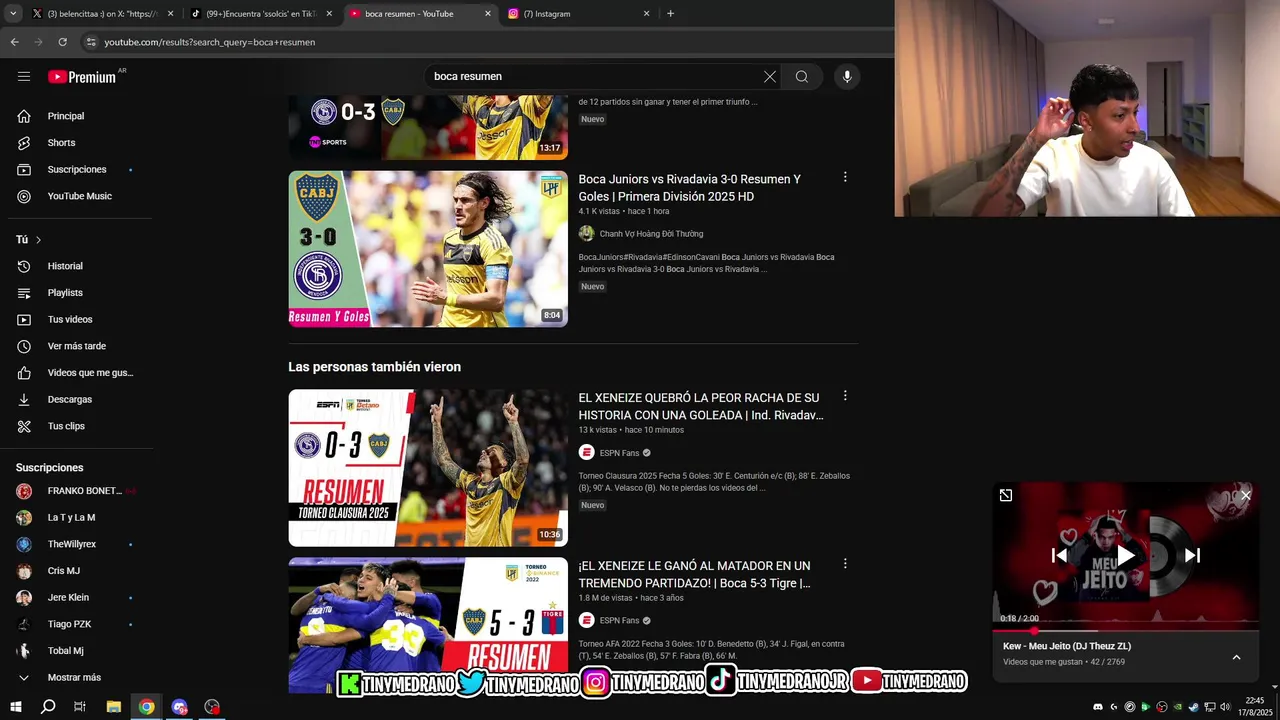The width and height of the screenshot is (1280, 720).
Task: Expand miniplayer playlist panel chevron
Action: (x=1236, y=657)
